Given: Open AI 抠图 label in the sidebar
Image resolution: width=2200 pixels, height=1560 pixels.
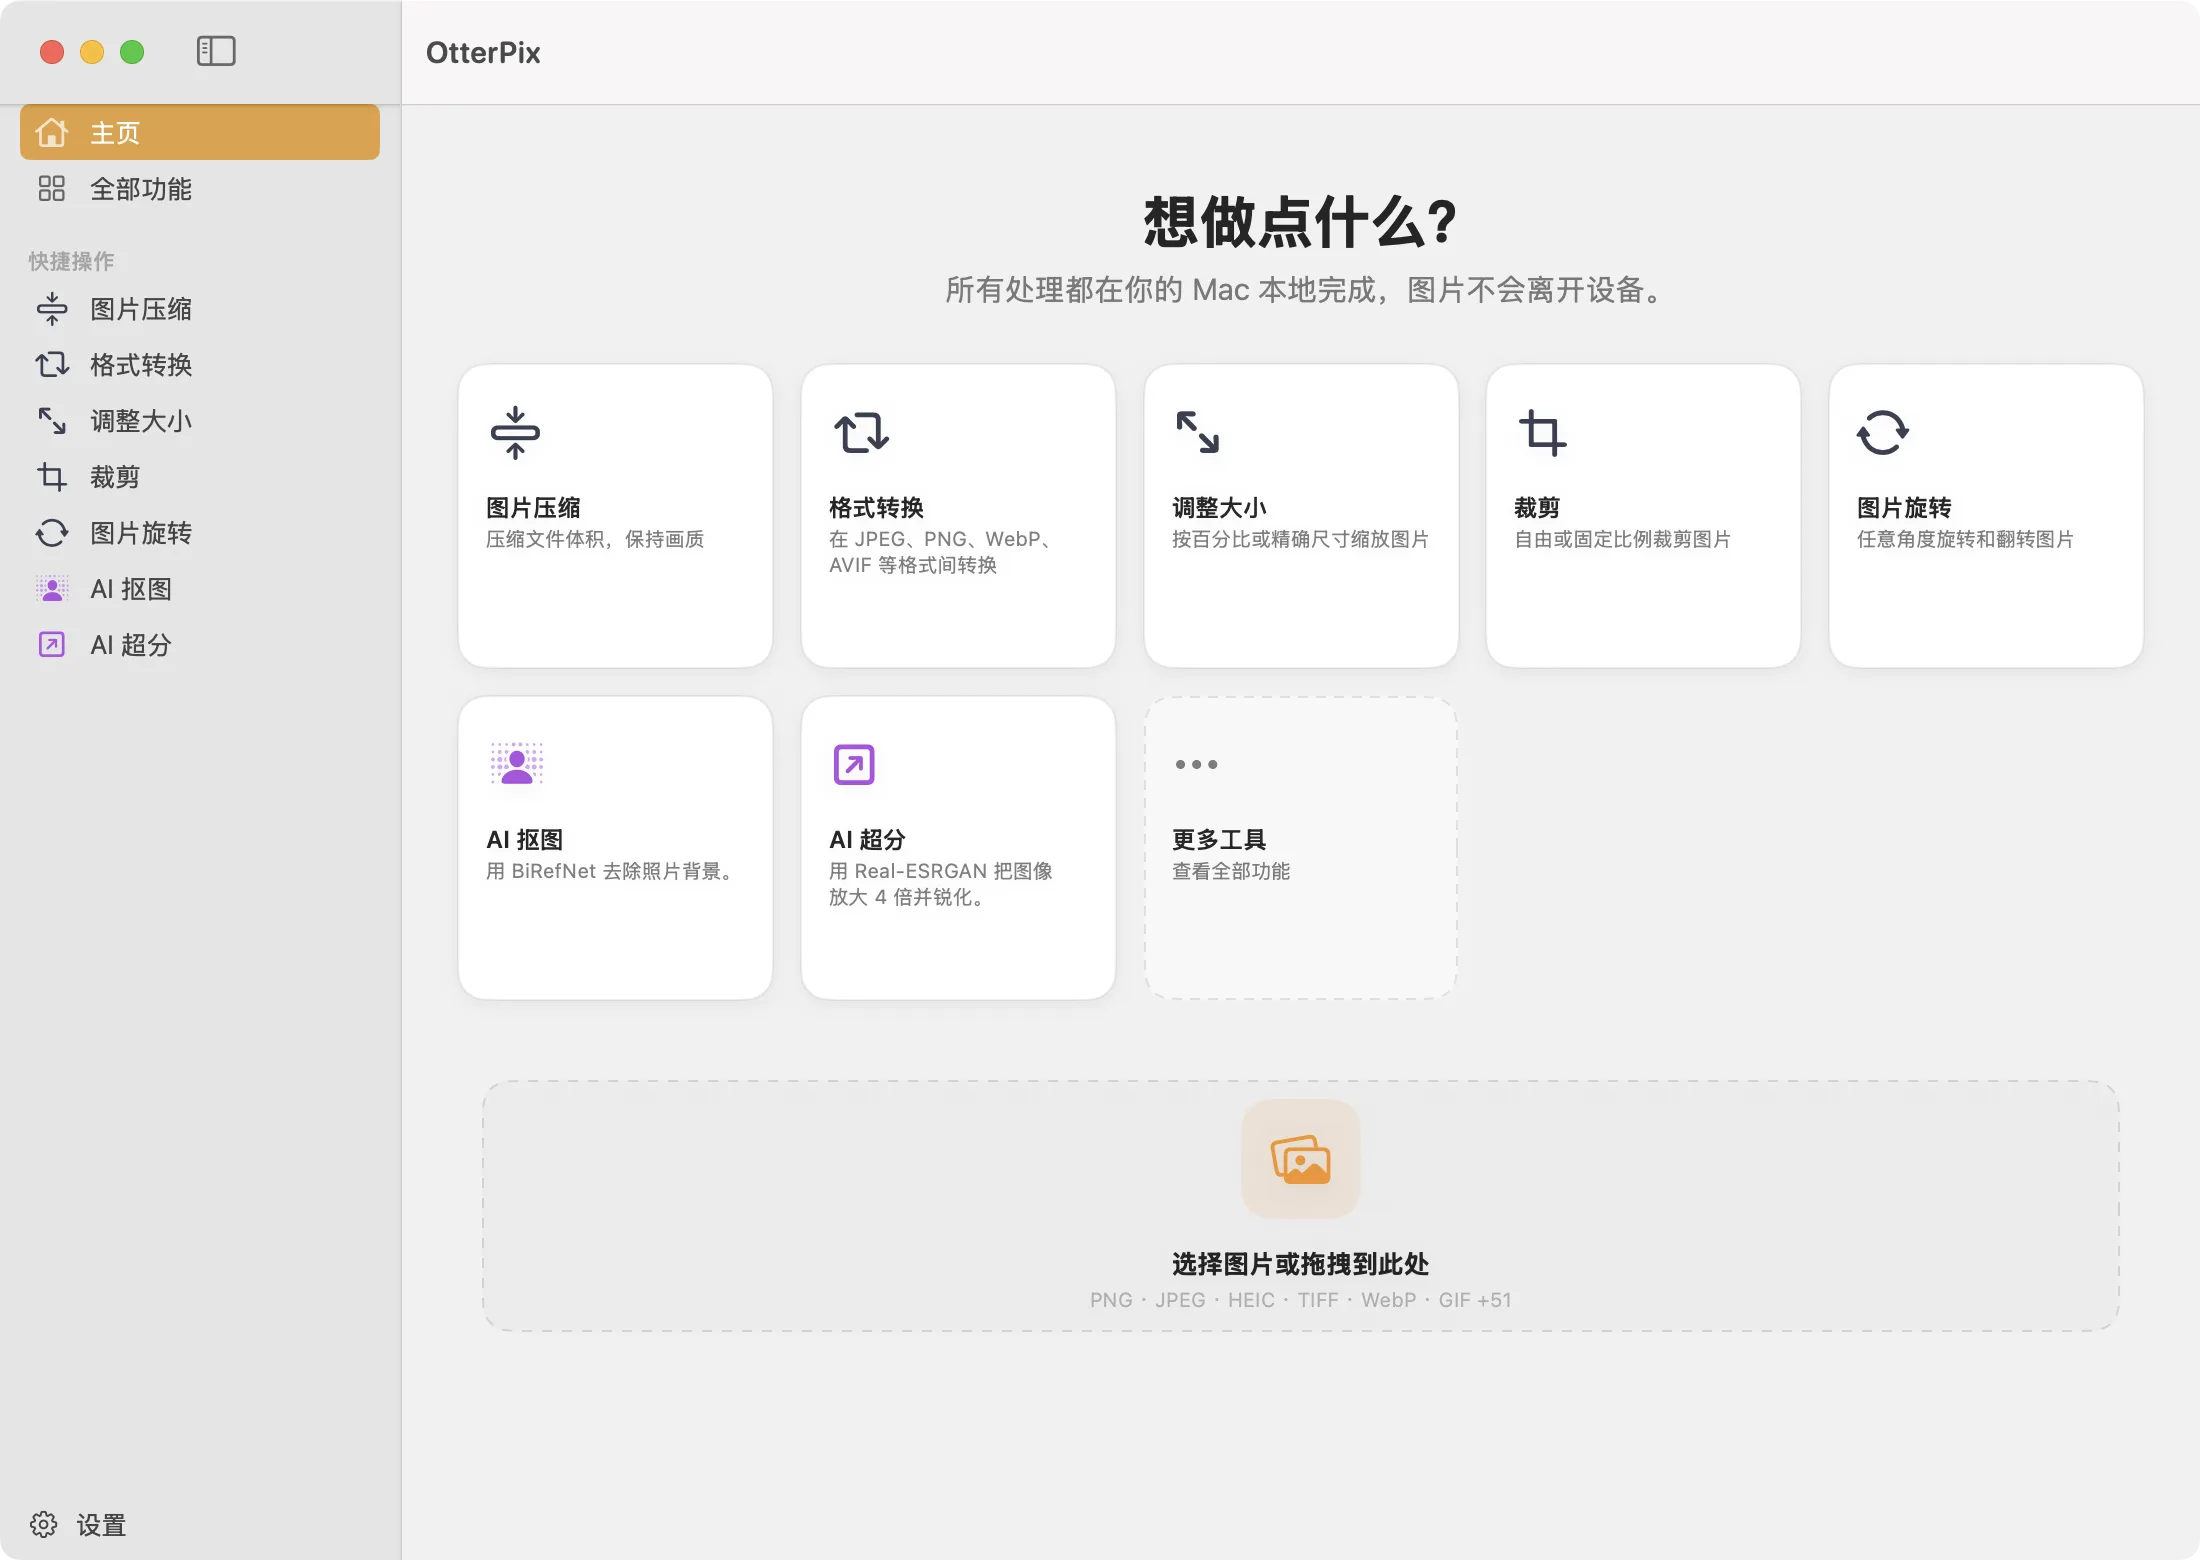Looking at the screenshot, I should 131,589.
